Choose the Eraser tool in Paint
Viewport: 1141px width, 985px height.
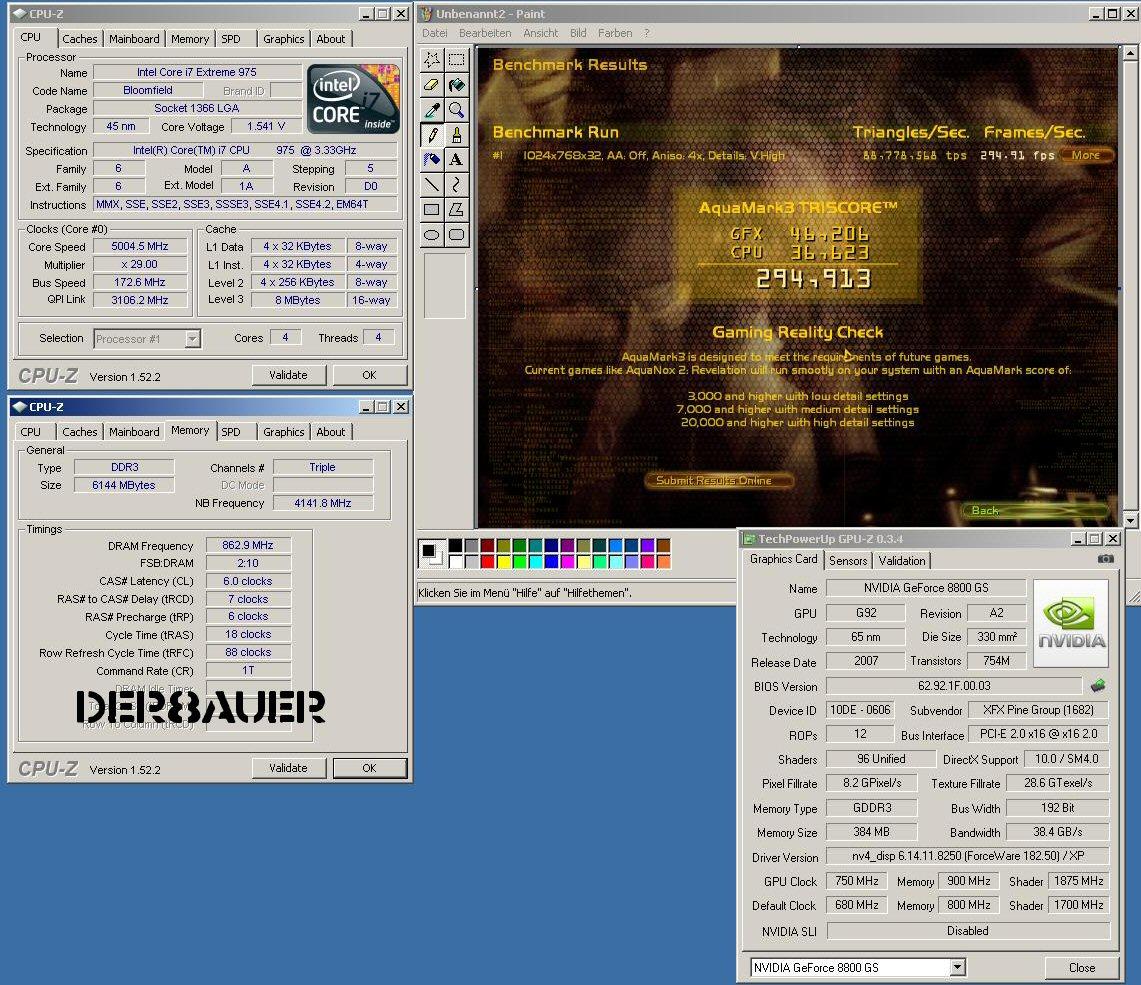point(432,85)
